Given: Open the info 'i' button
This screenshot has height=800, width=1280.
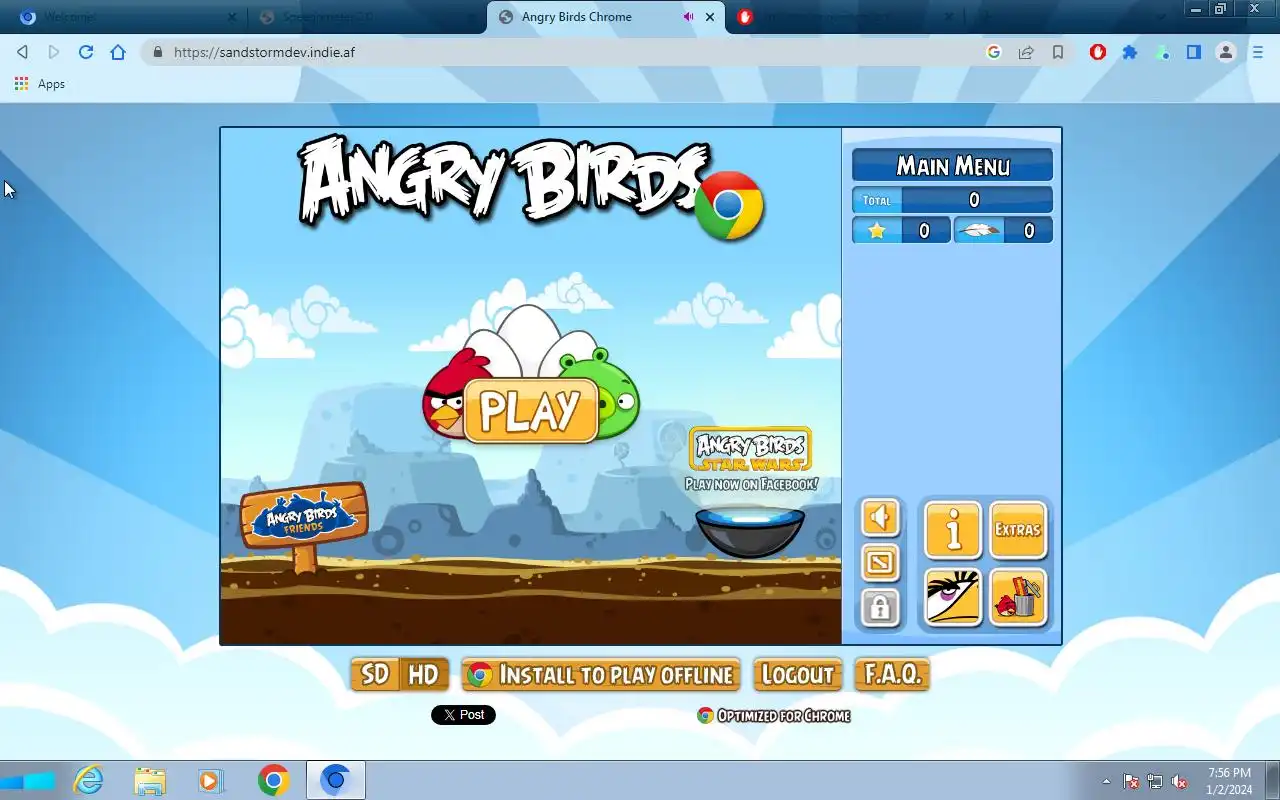Looking at the screenshot, I should 953,529.
